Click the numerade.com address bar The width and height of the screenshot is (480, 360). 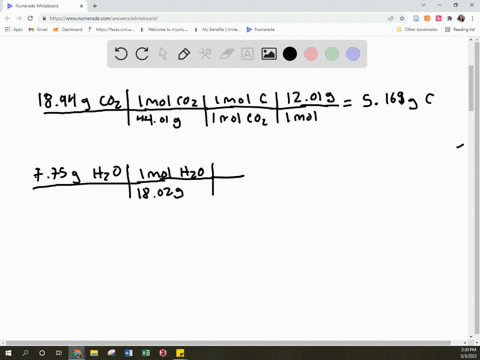coord(213,18)
